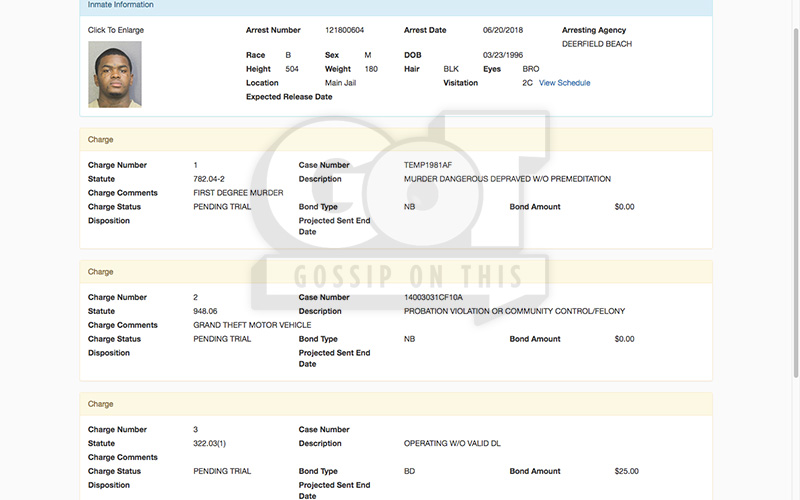
Task: Click hair color value BLK
Action: pyautogui.click(x=451, y=69)
